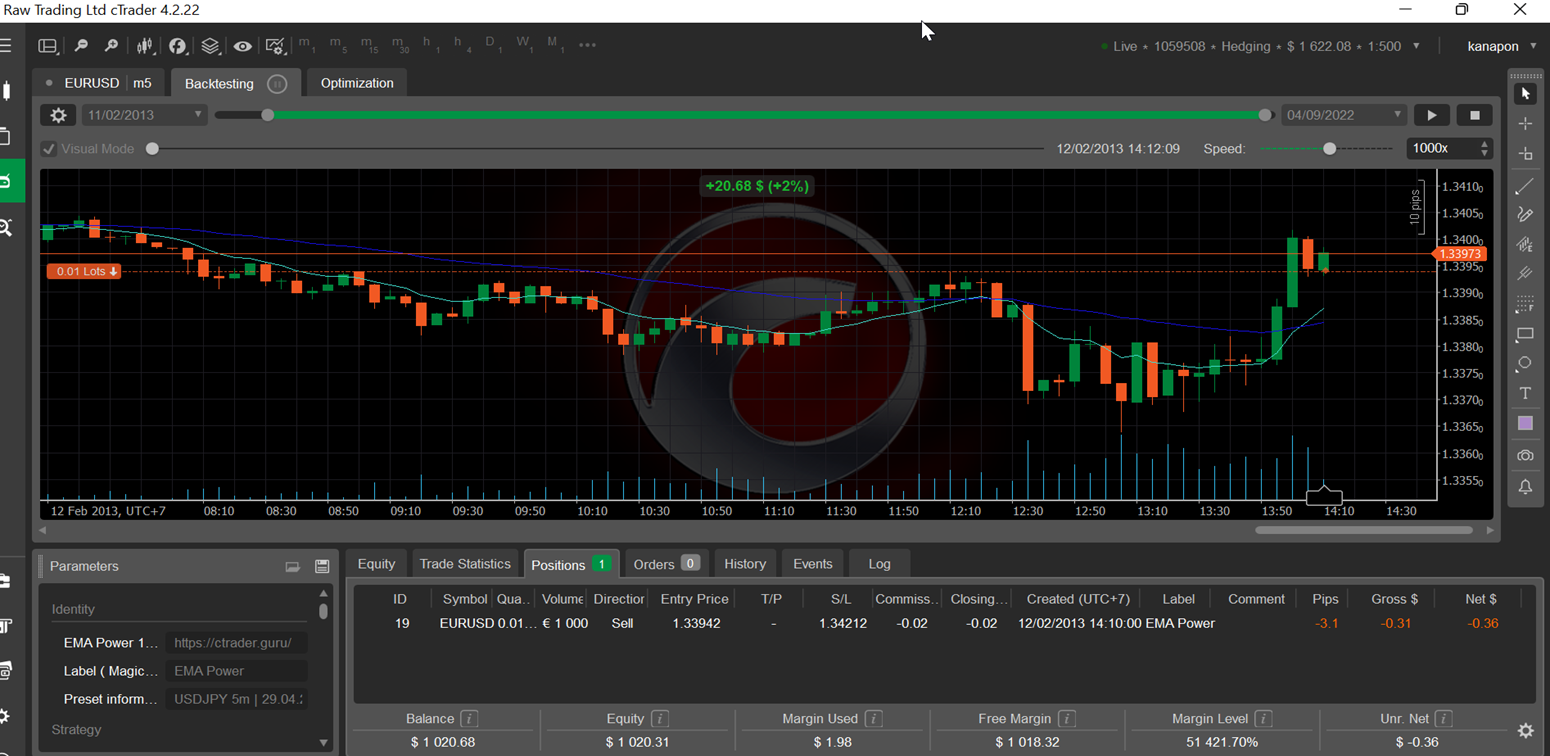Screen dimensions: 1550x756
Task: Select the pencil freehand drawing tool
Action: coord(1525,214)
